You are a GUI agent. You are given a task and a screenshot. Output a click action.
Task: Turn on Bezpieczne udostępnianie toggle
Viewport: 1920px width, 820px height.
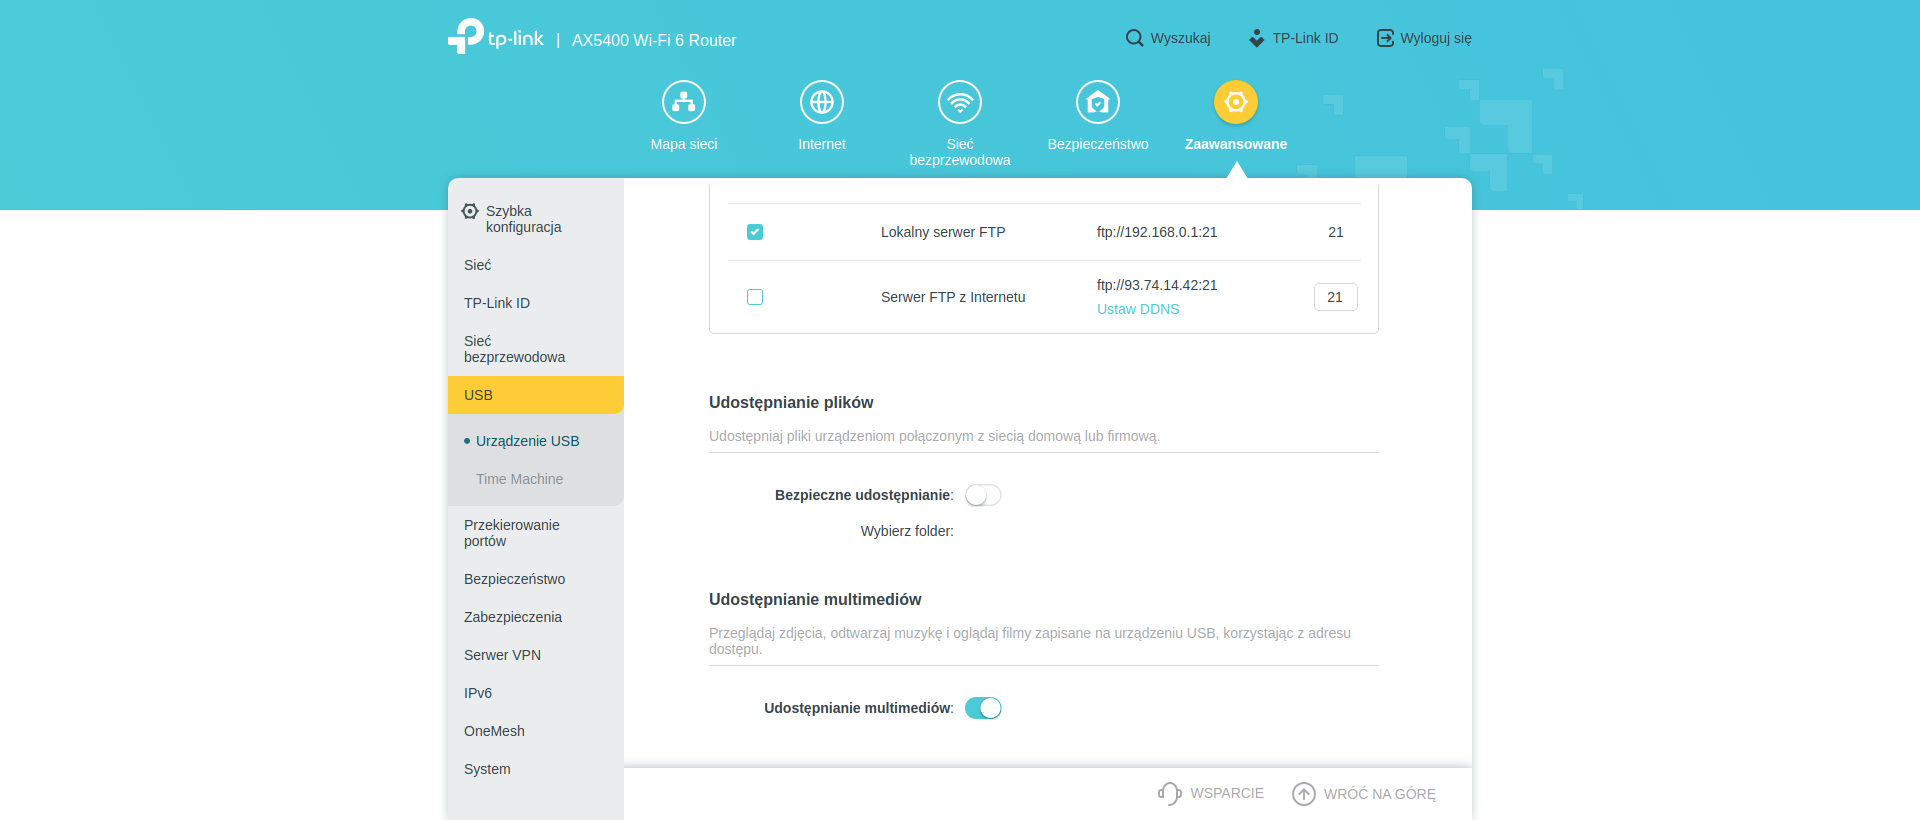pyautogui.click(x=983, y=495)
